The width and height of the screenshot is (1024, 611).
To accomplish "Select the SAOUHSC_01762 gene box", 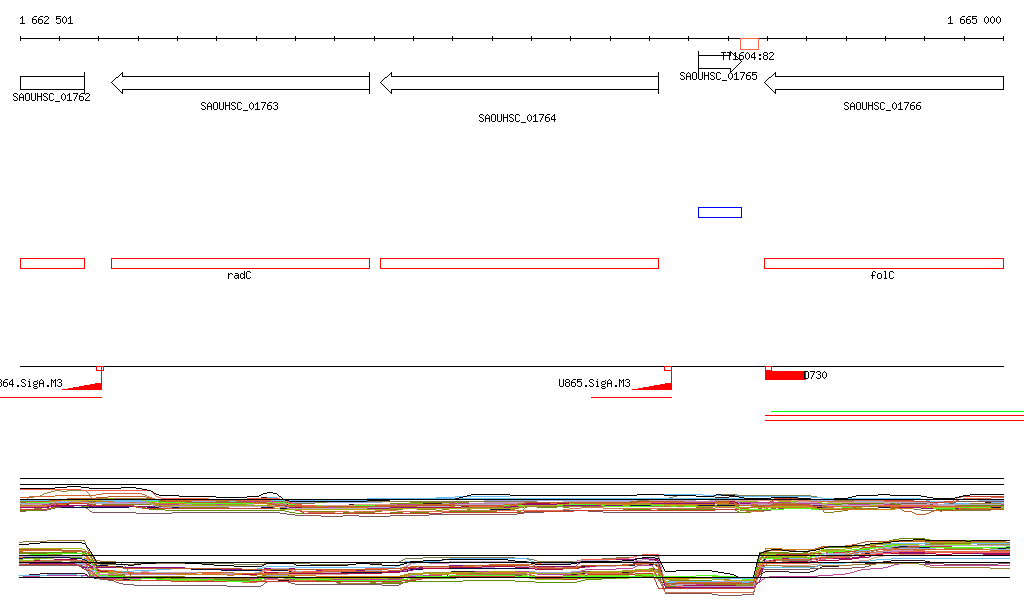I will [x=52, y=82].
